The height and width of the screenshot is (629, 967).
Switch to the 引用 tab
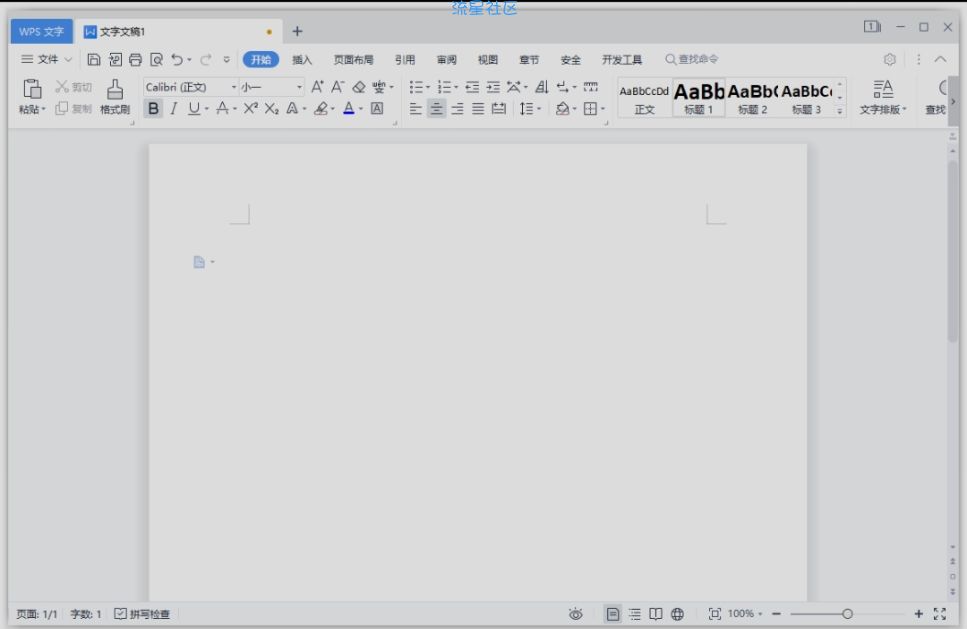point(405,60)
